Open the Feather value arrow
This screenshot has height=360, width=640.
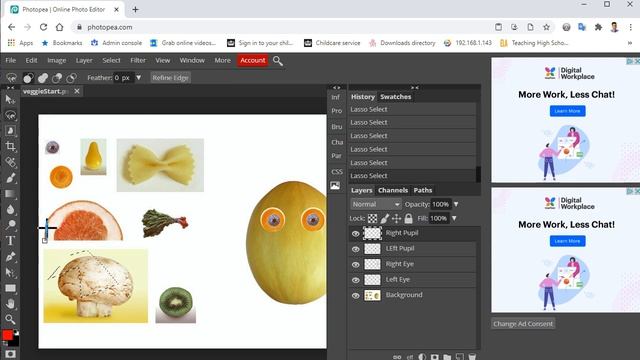[138, 78]
